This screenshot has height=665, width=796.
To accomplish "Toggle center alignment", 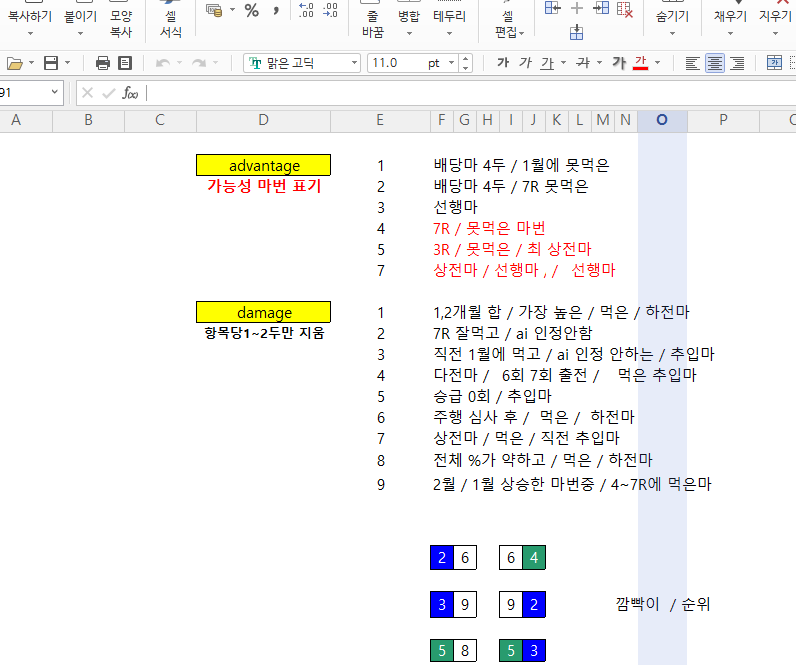I will 715,63.
